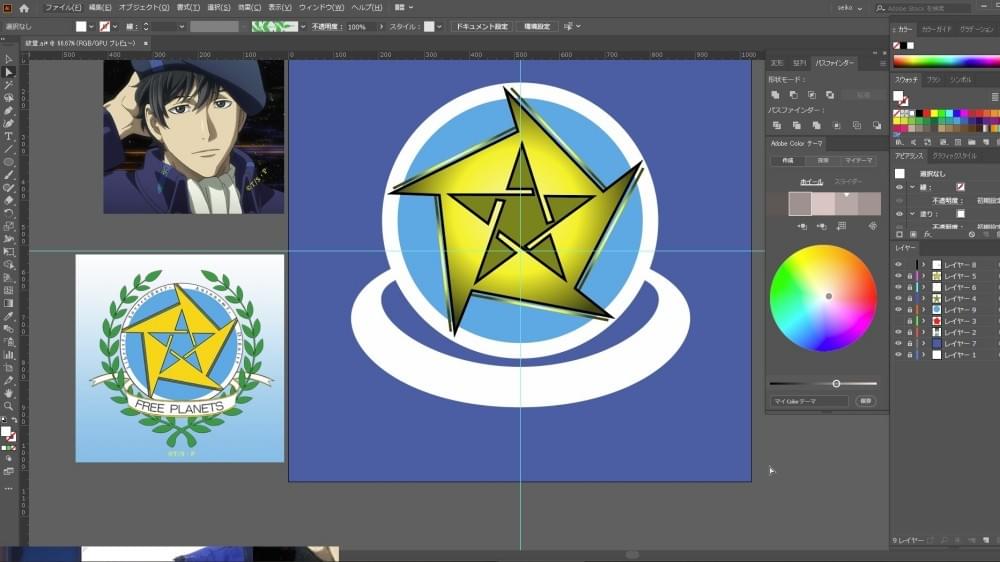Open the brush definition dropdown
The height and width of the screenshot is (562, 1000).
[x=303, y=27]
